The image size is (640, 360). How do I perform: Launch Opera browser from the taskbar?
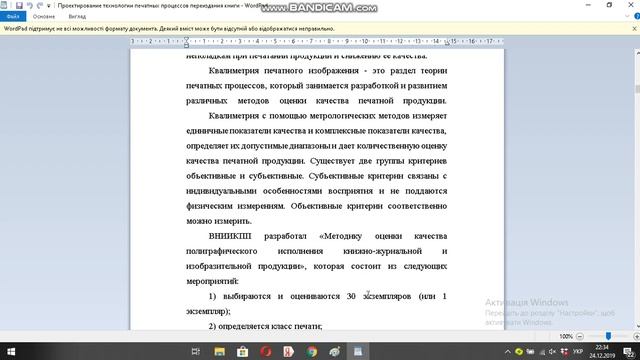266,351
